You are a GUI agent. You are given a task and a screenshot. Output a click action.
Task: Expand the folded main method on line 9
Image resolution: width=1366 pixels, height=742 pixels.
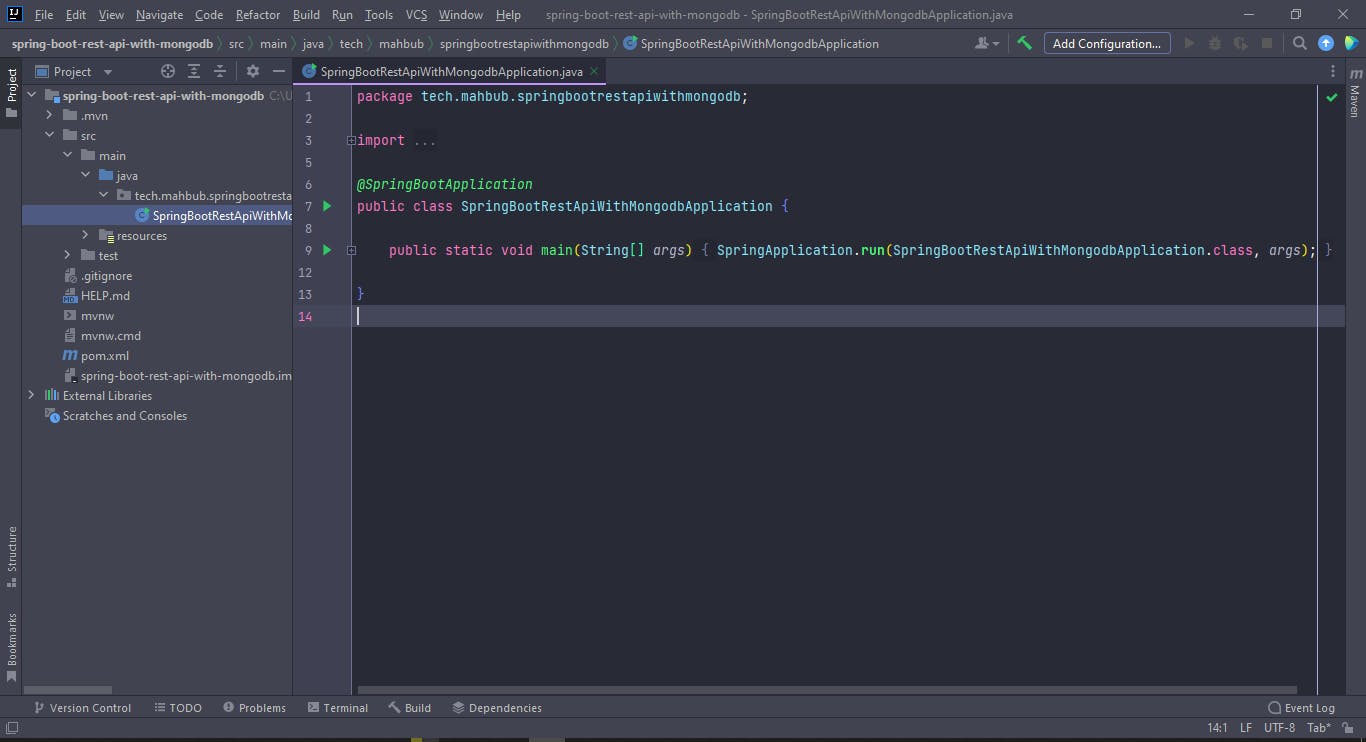point(351,250)
